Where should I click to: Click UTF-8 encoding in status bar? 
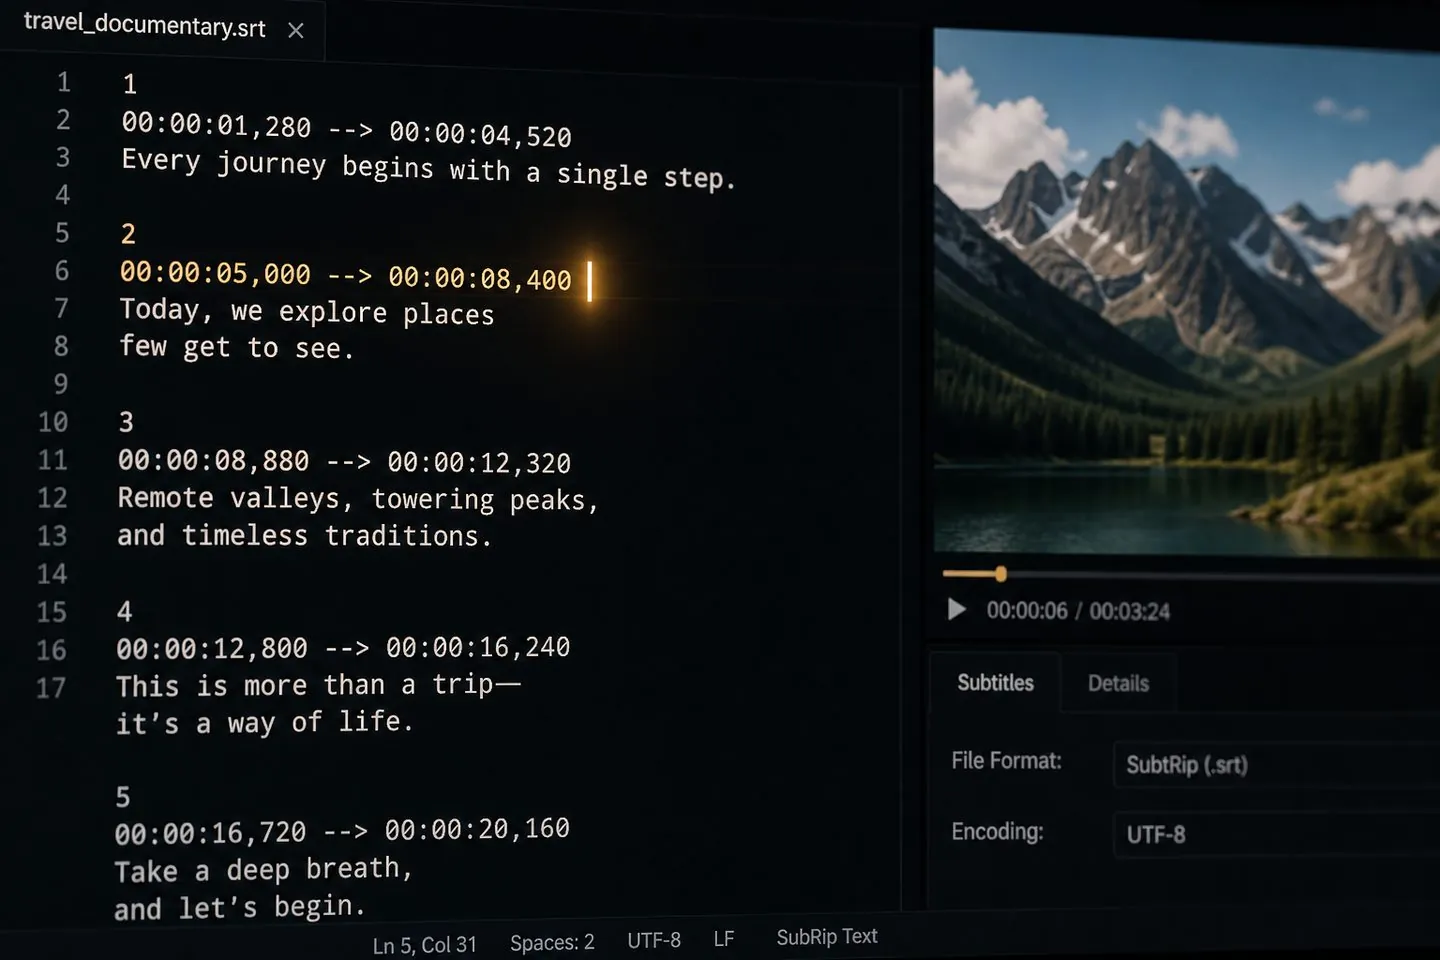(654, 941)
